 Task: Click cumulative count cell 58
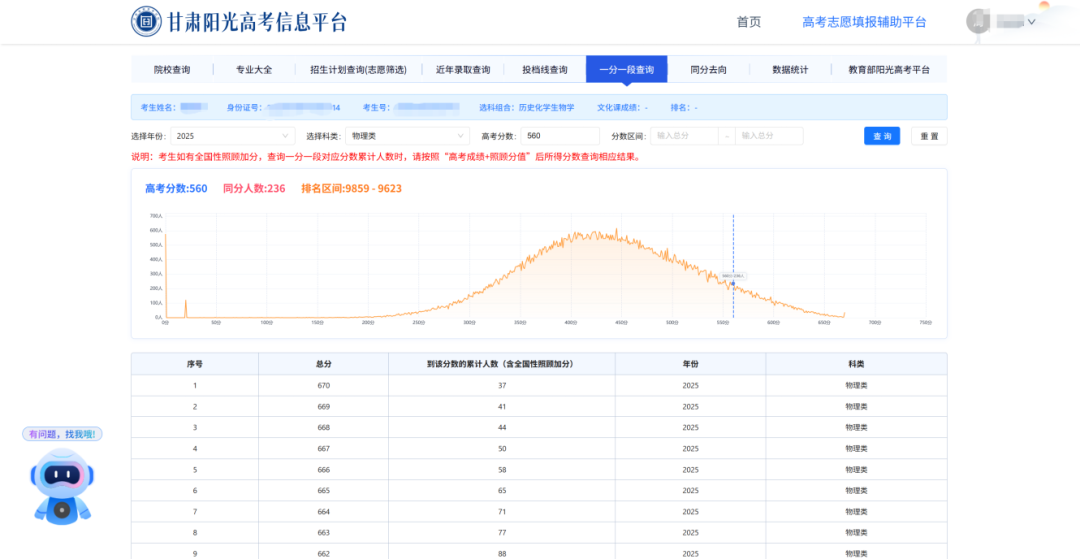[x=501, y=470]
